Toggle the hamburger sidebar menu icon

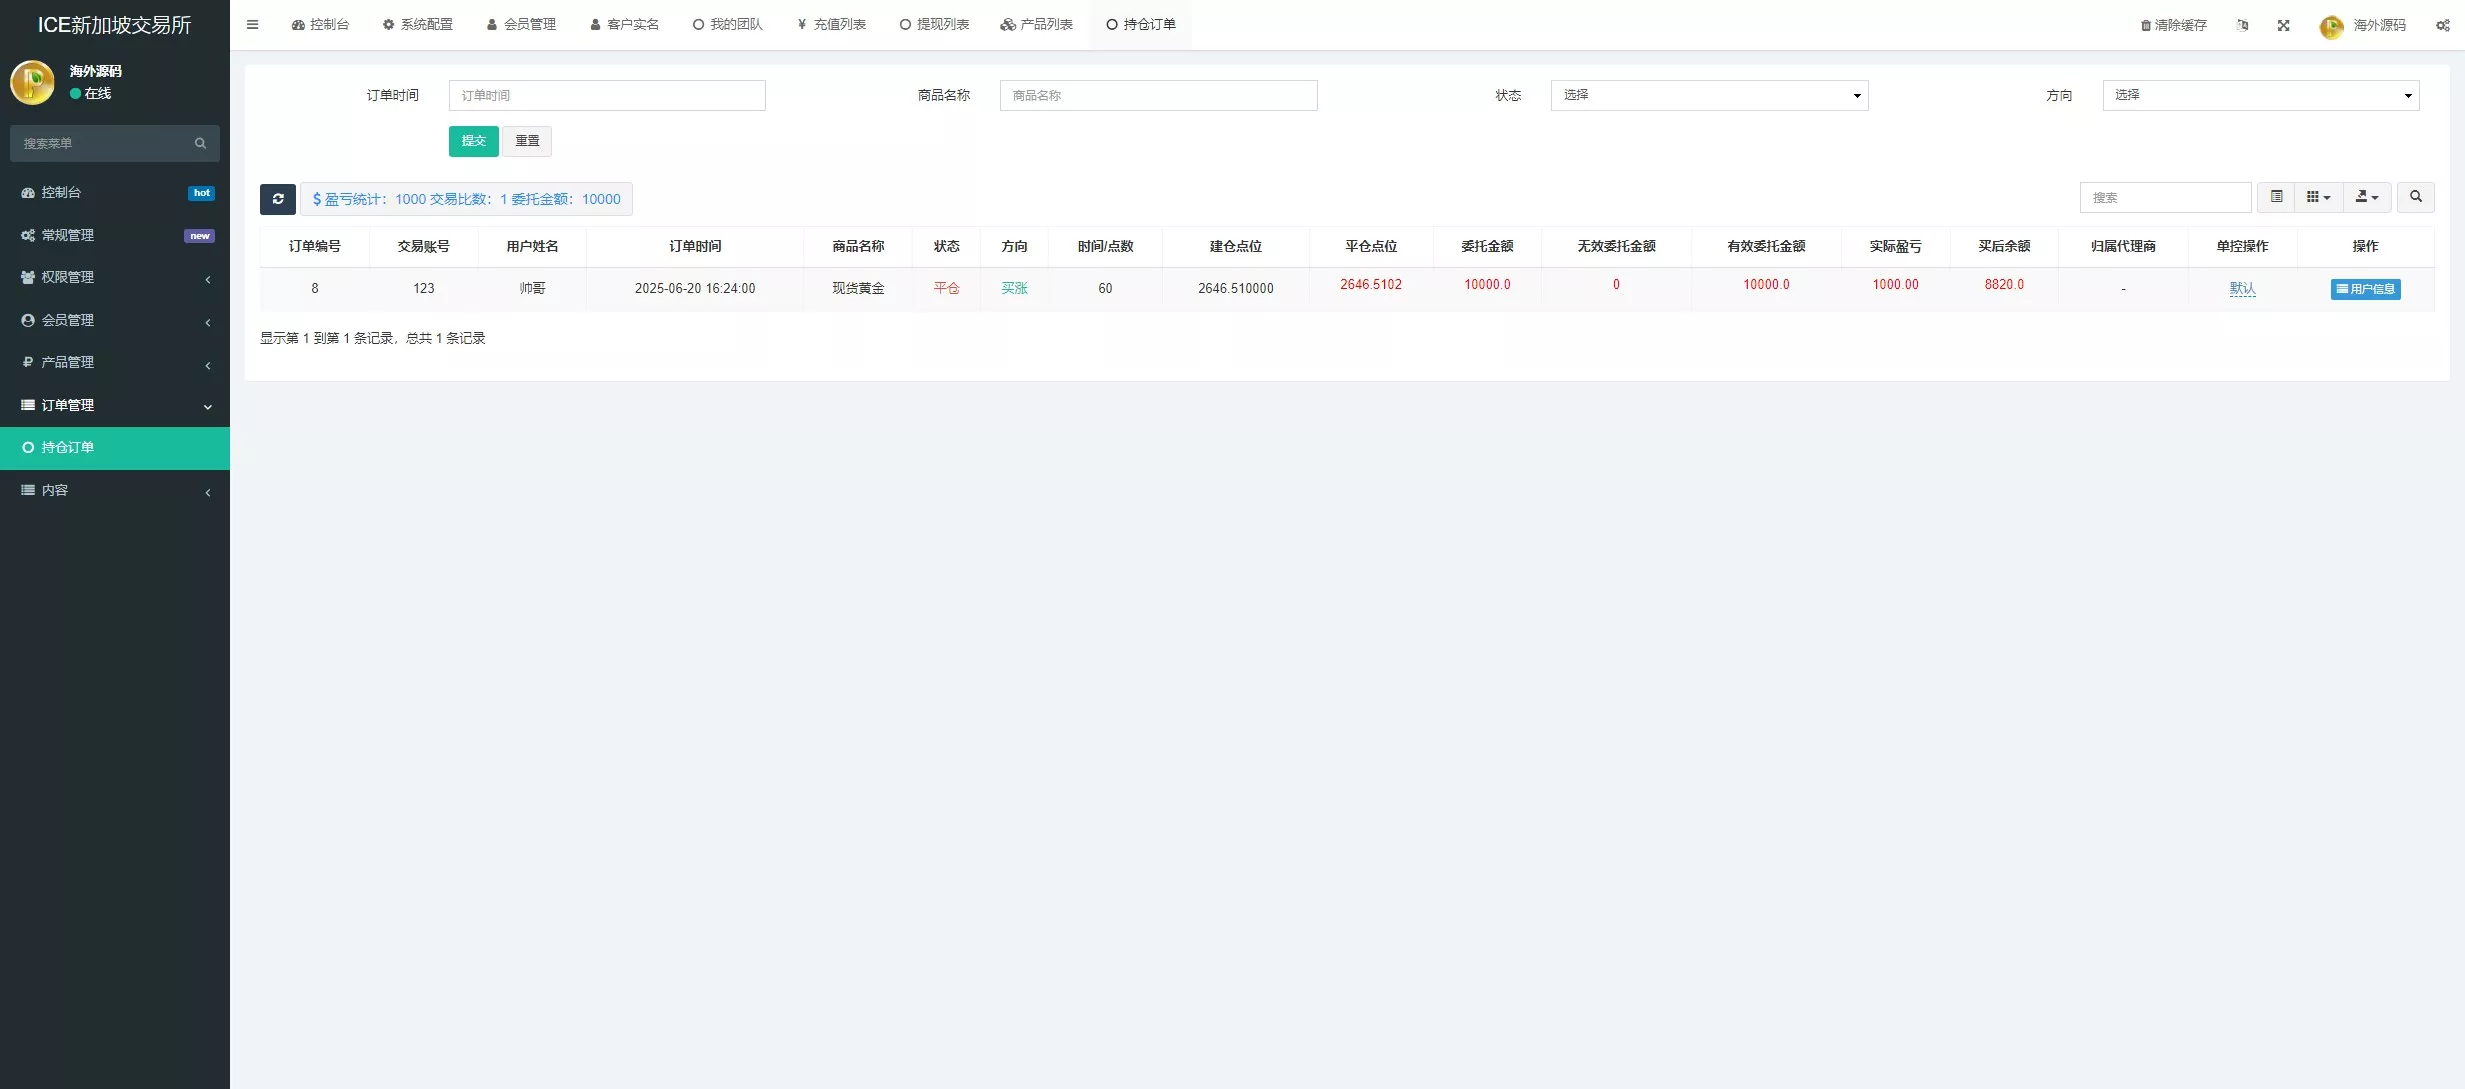click(253, 25)
